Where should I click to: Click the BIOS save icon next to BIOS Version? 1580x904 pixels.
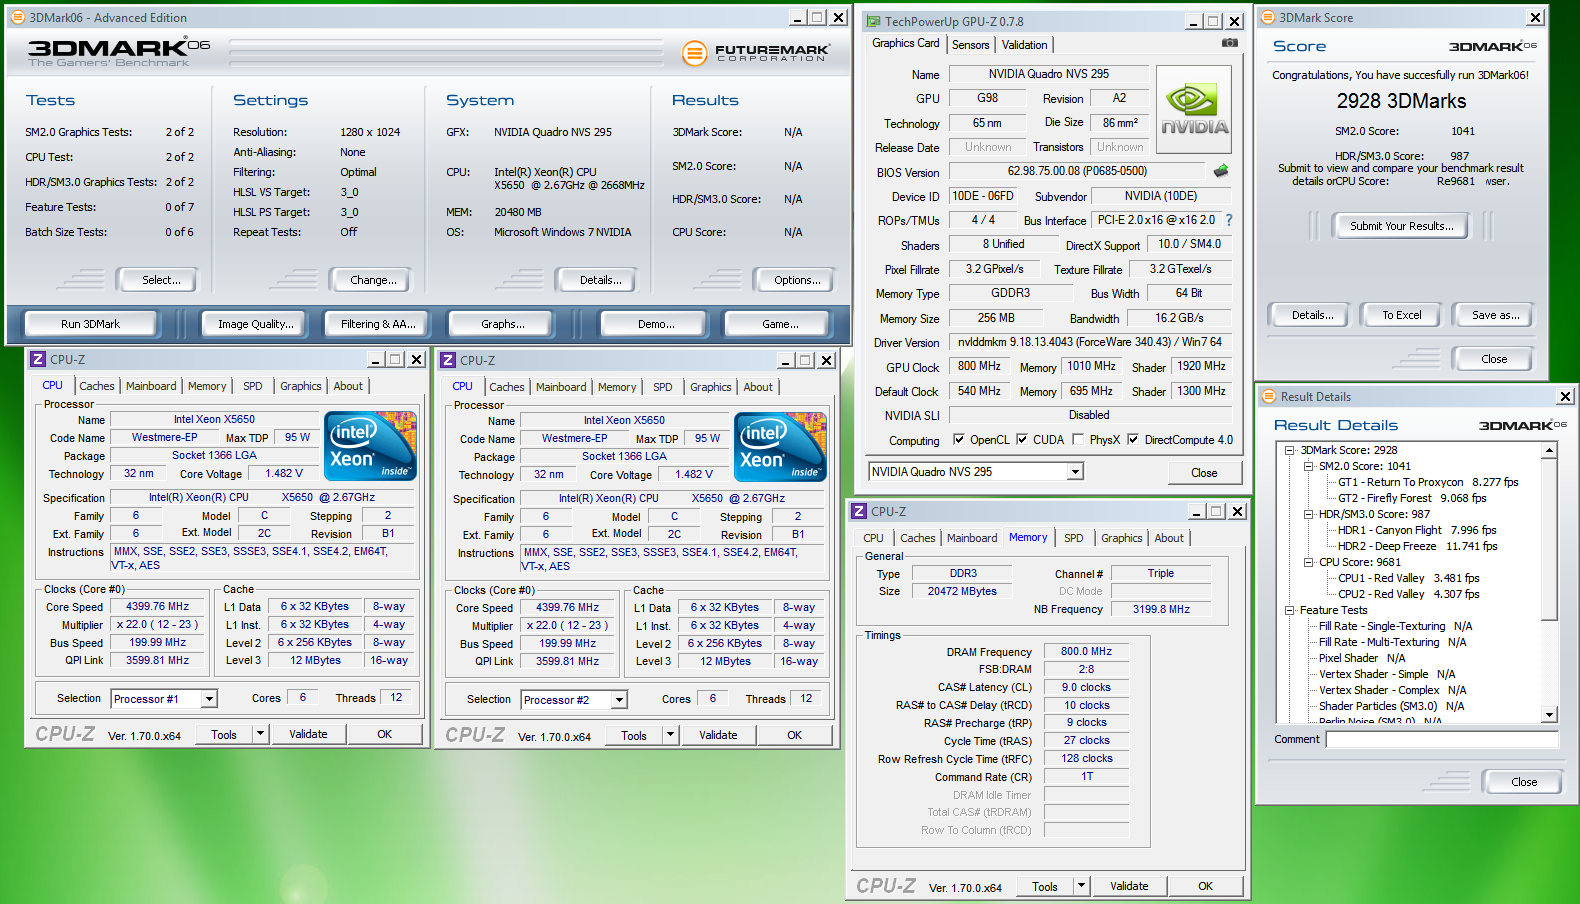click(x=1221, y=171)
